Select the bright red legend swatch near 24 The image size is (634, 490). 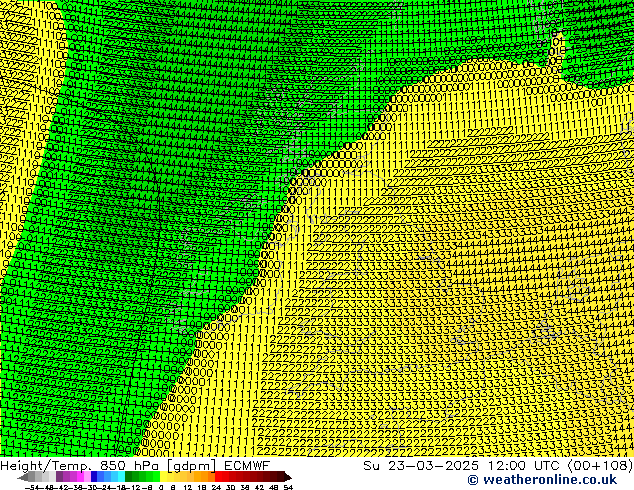(x=218, y=477)
